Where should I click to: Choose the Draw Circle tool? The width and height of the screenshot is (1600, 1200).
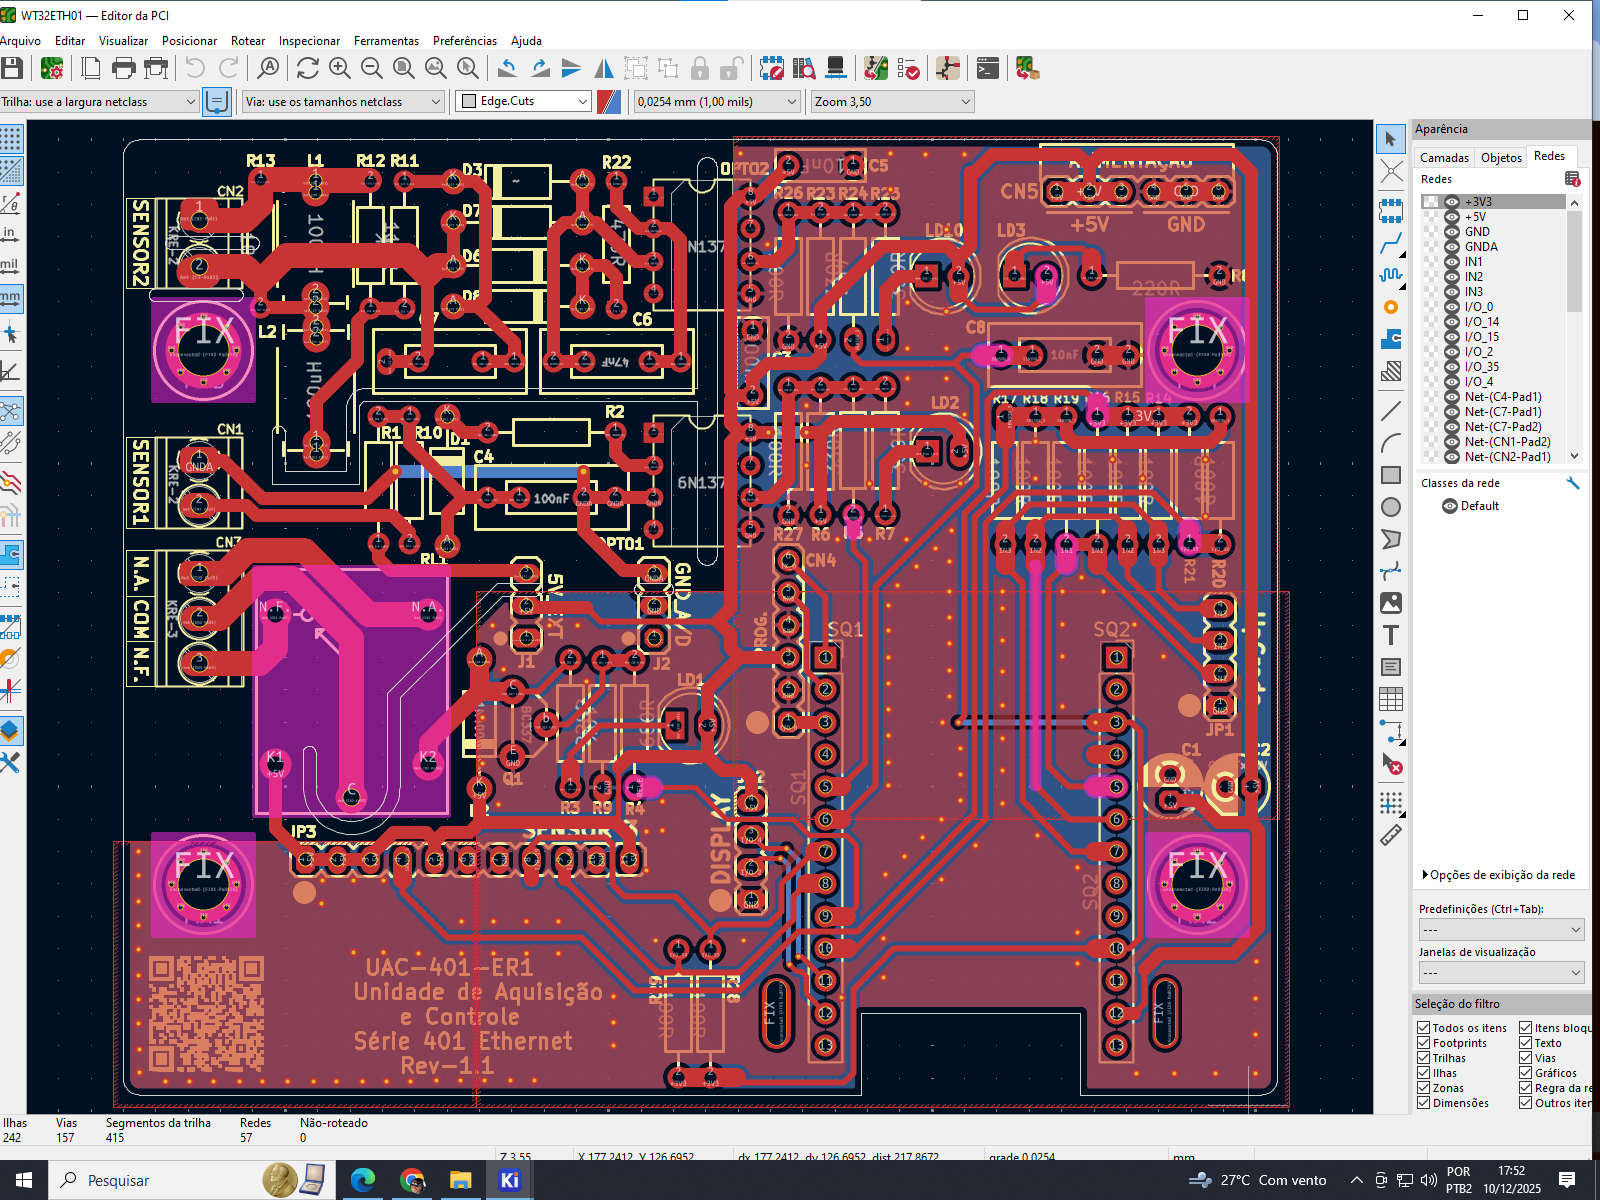[x=1391, y=507]
